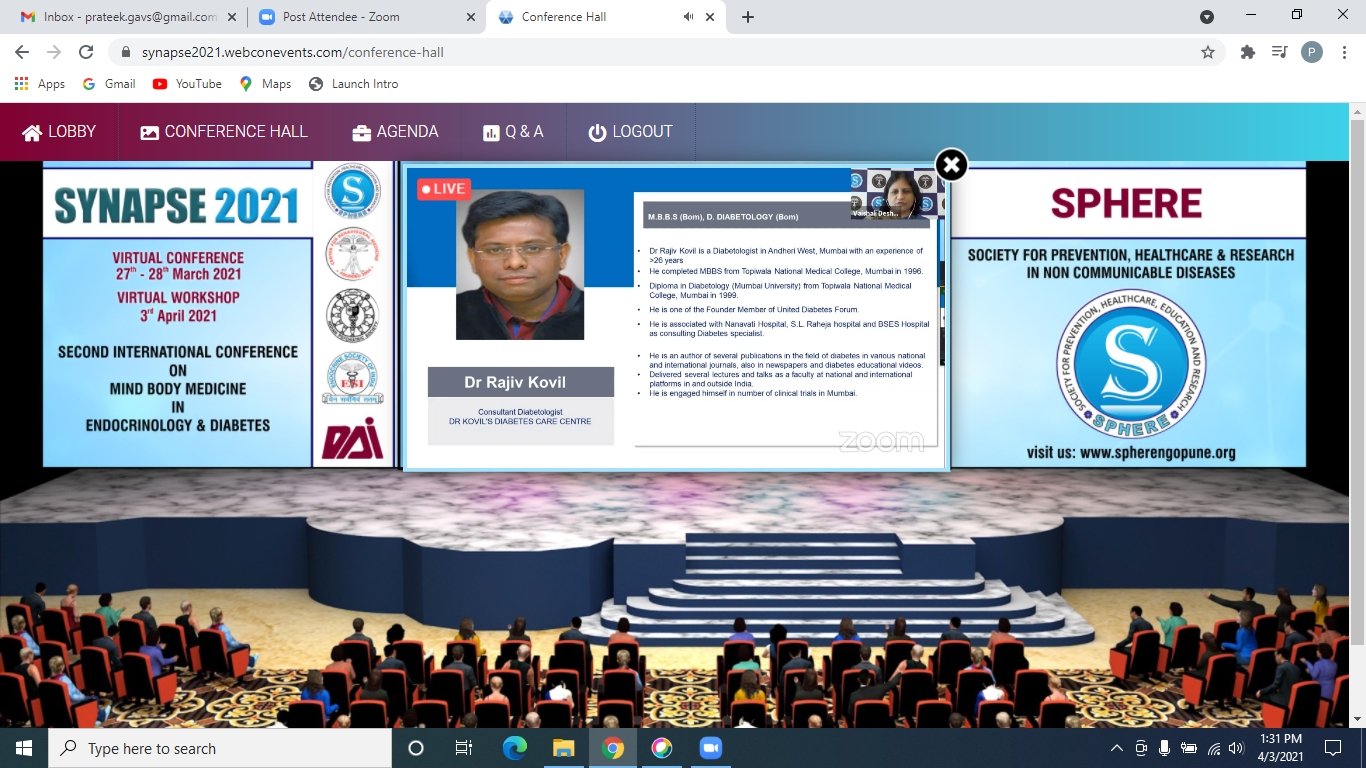Viewport: 1366px width, 768px height.
Task: Open the Lobby navigation item
Action: [x=59, y=132]
